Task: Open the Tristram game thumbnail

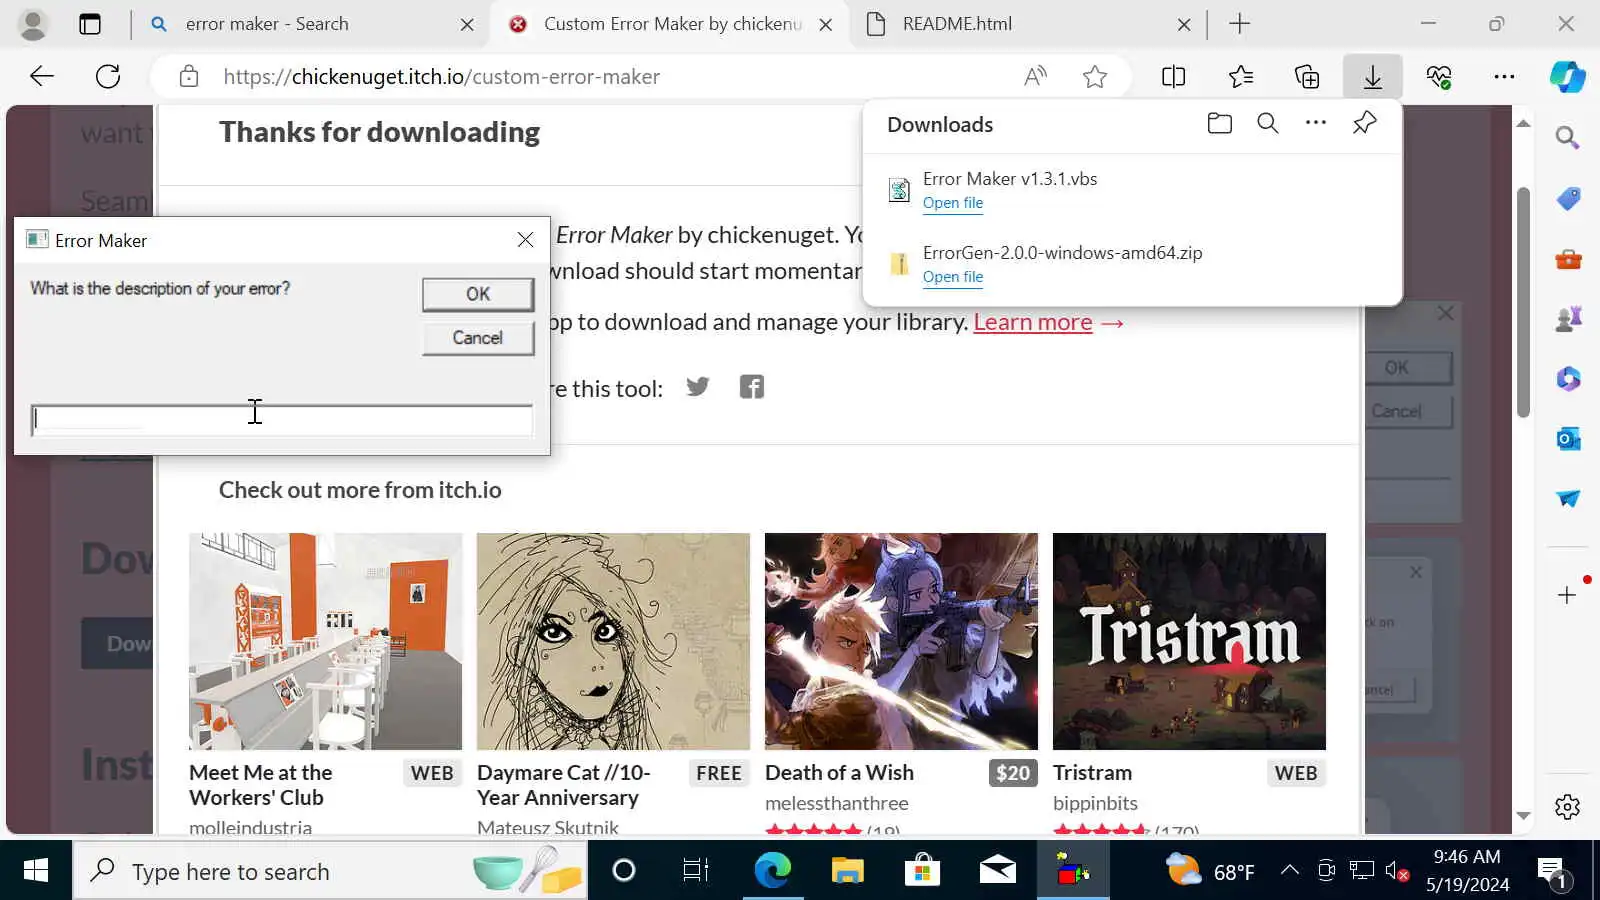Action: 1189,641
